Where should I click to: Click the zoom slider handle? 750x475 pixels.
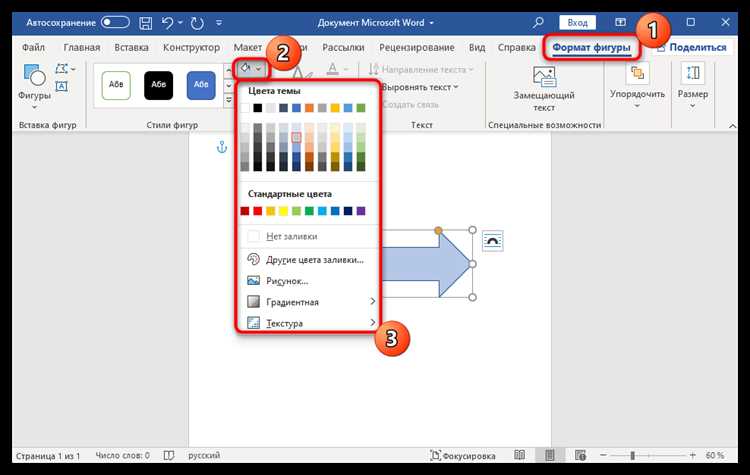coord(632,455)
